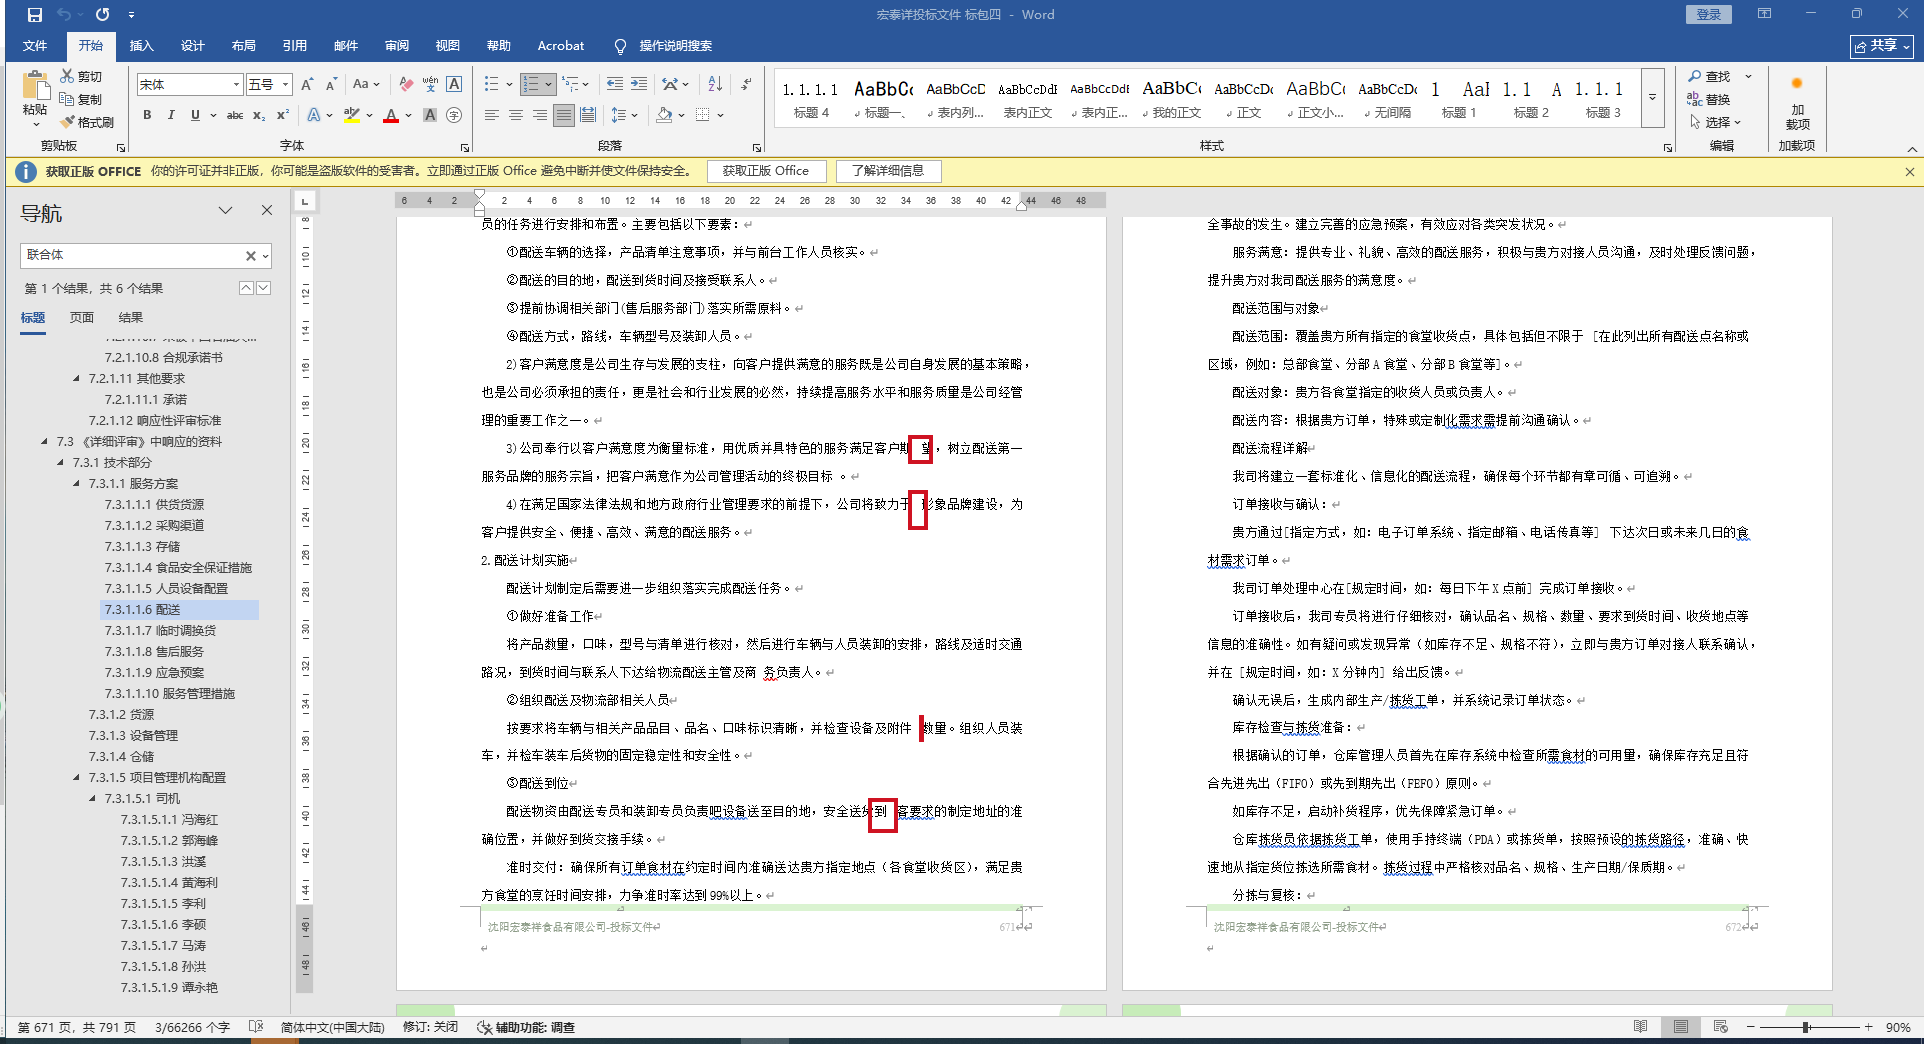Click the Zoom Out minus icon in the status bar
Viewport: 1924px width, 1044px height.
[1750, 1027]
